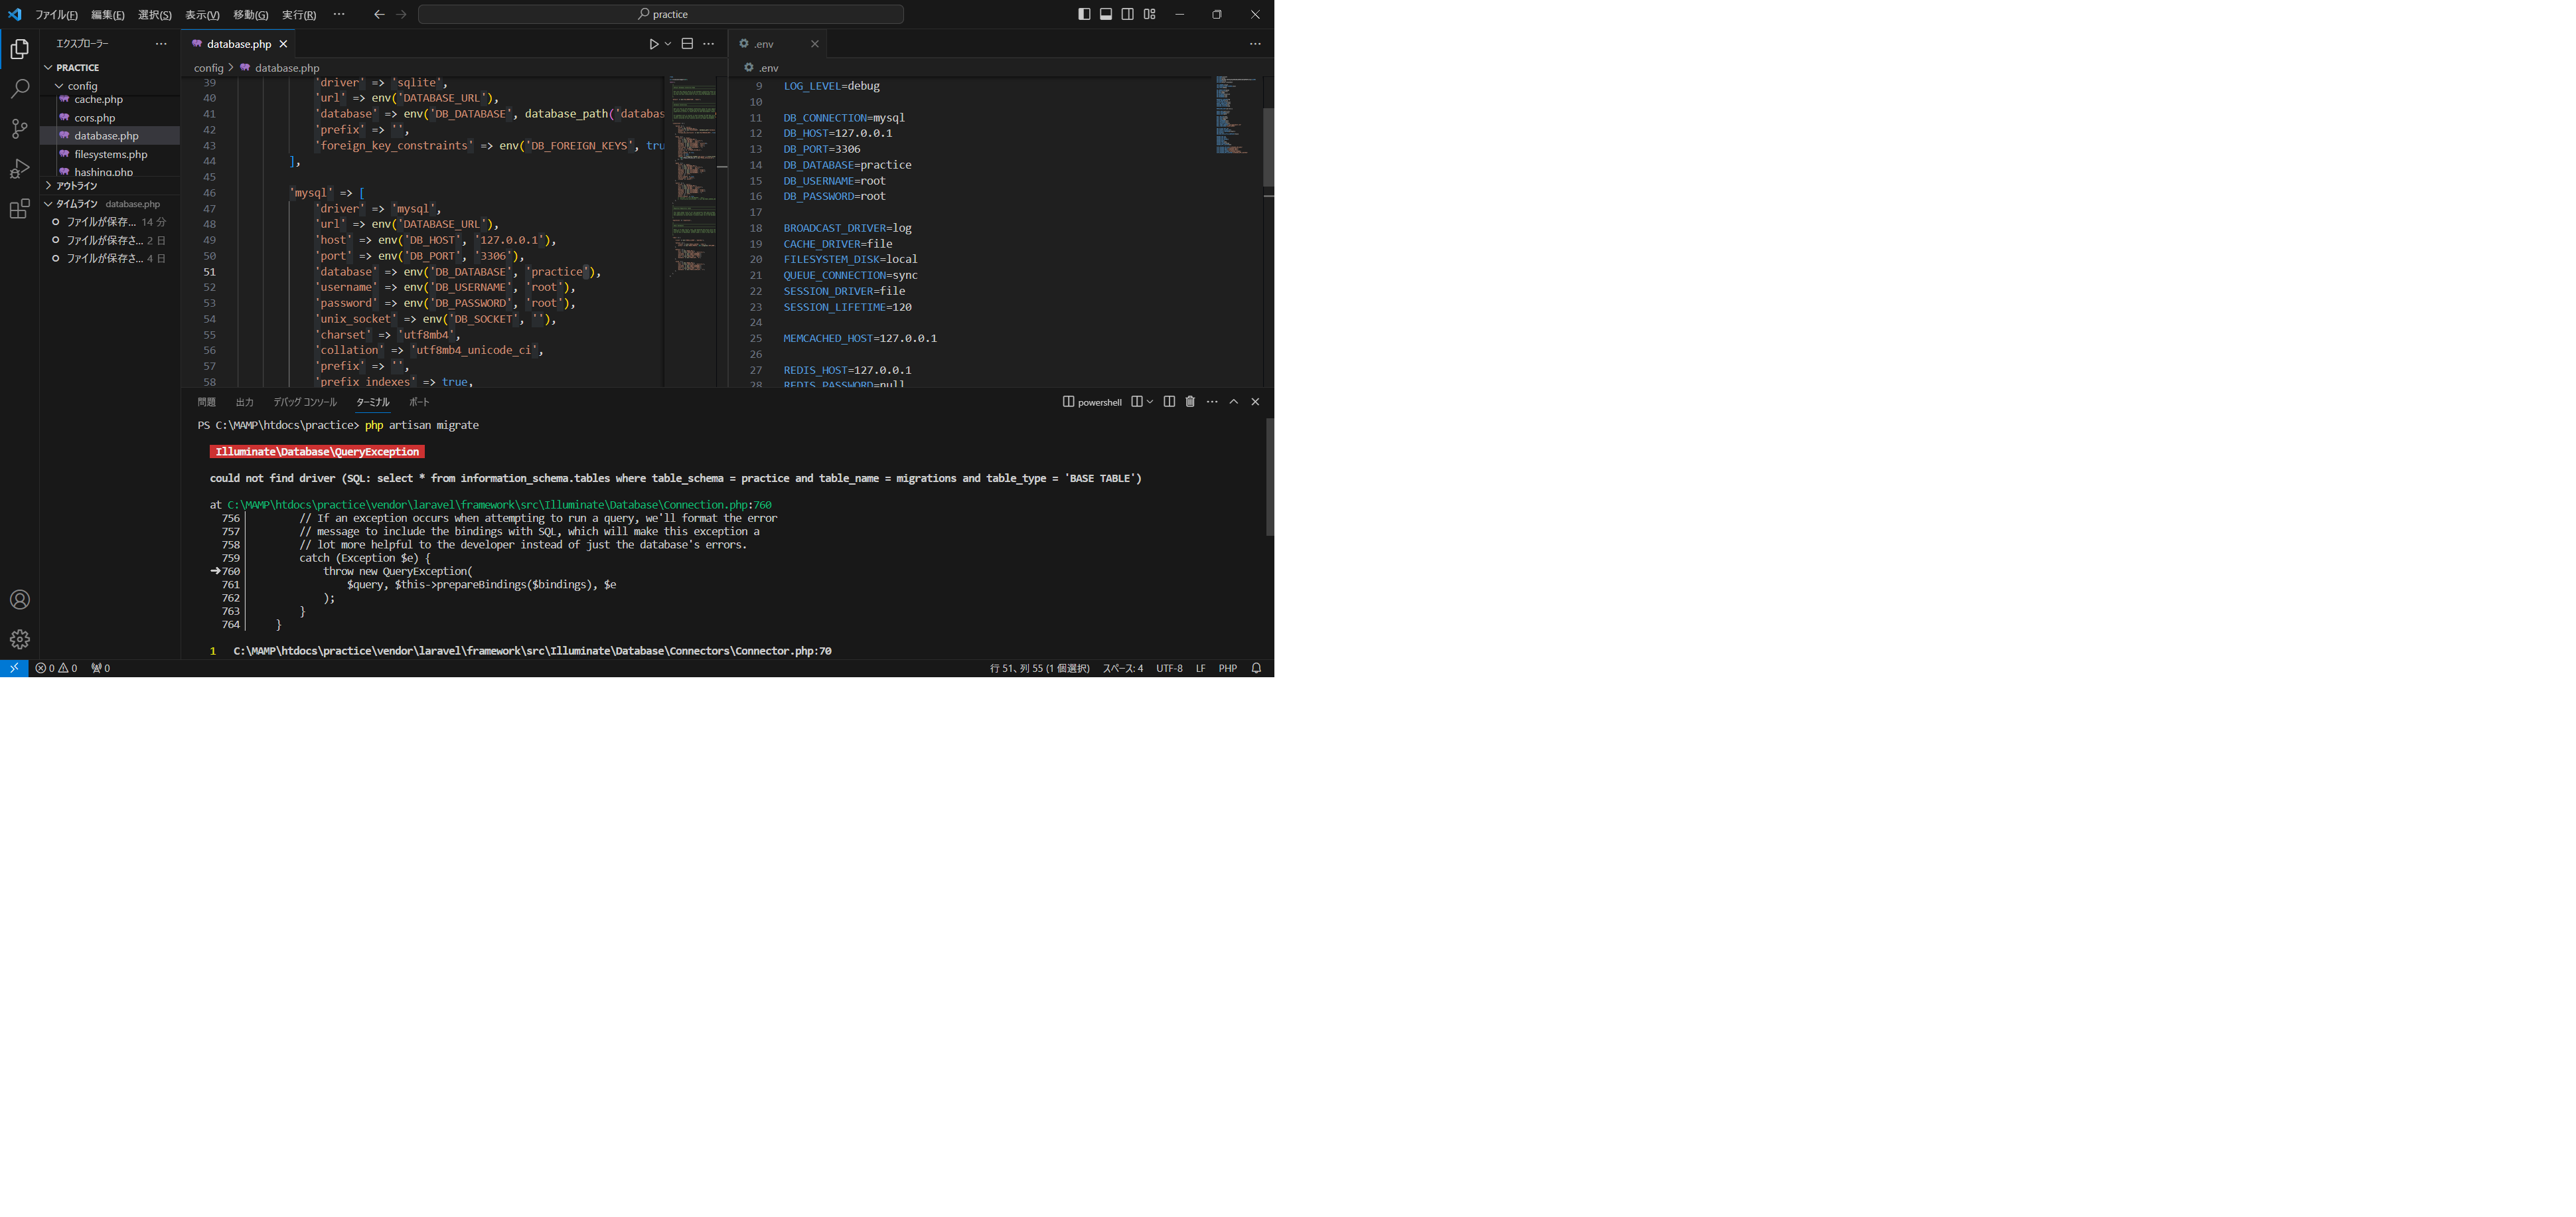Image resolution: width=2576 pixels, height=1217 pixels.
Task: Close the .env tab
Action: (815, 44)
